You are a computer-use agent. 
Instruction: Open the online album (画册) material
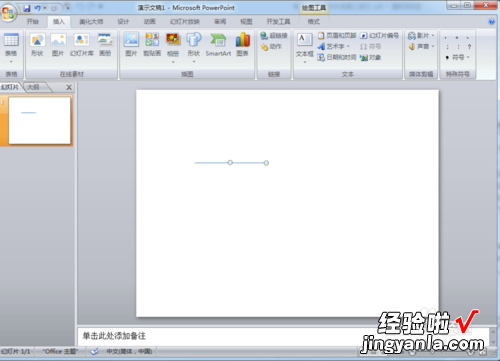[x=105, y=45]
